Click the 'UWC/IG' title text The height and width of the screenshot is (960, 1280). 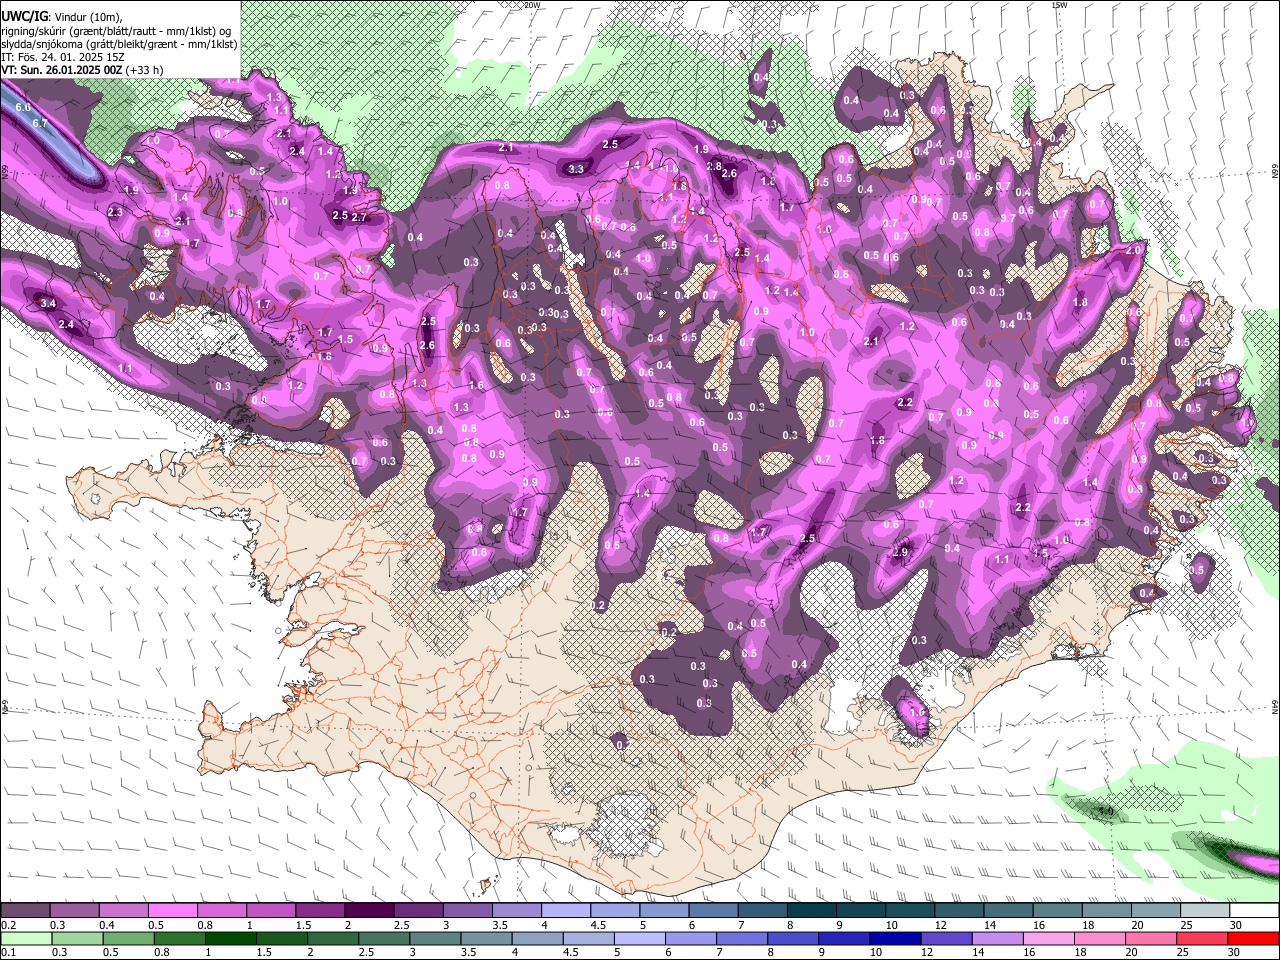click(24, 17)
